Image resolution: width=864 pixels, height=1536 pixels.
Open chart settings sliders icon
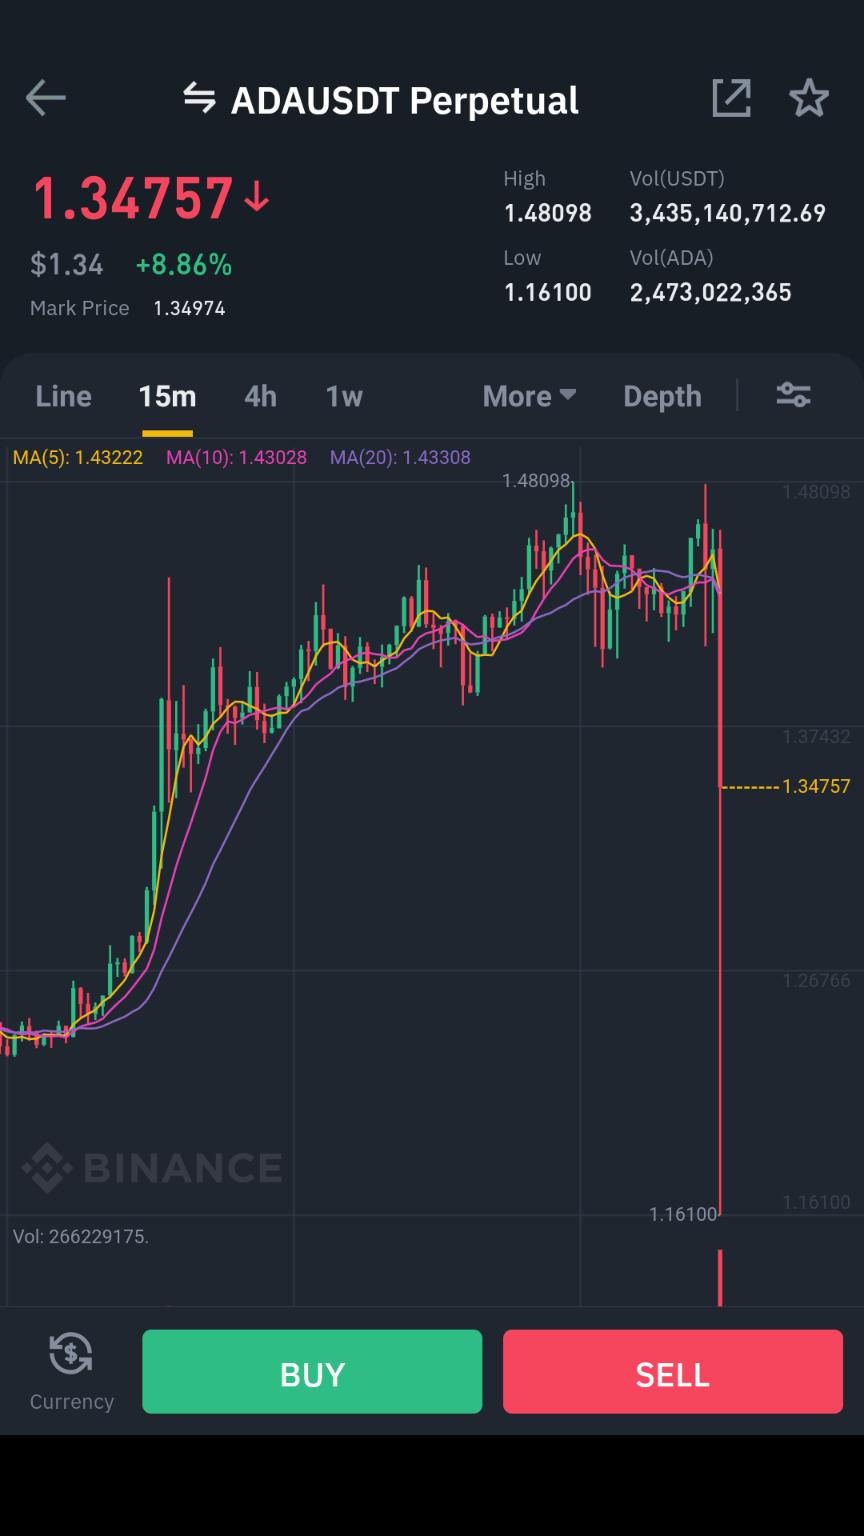793,395
